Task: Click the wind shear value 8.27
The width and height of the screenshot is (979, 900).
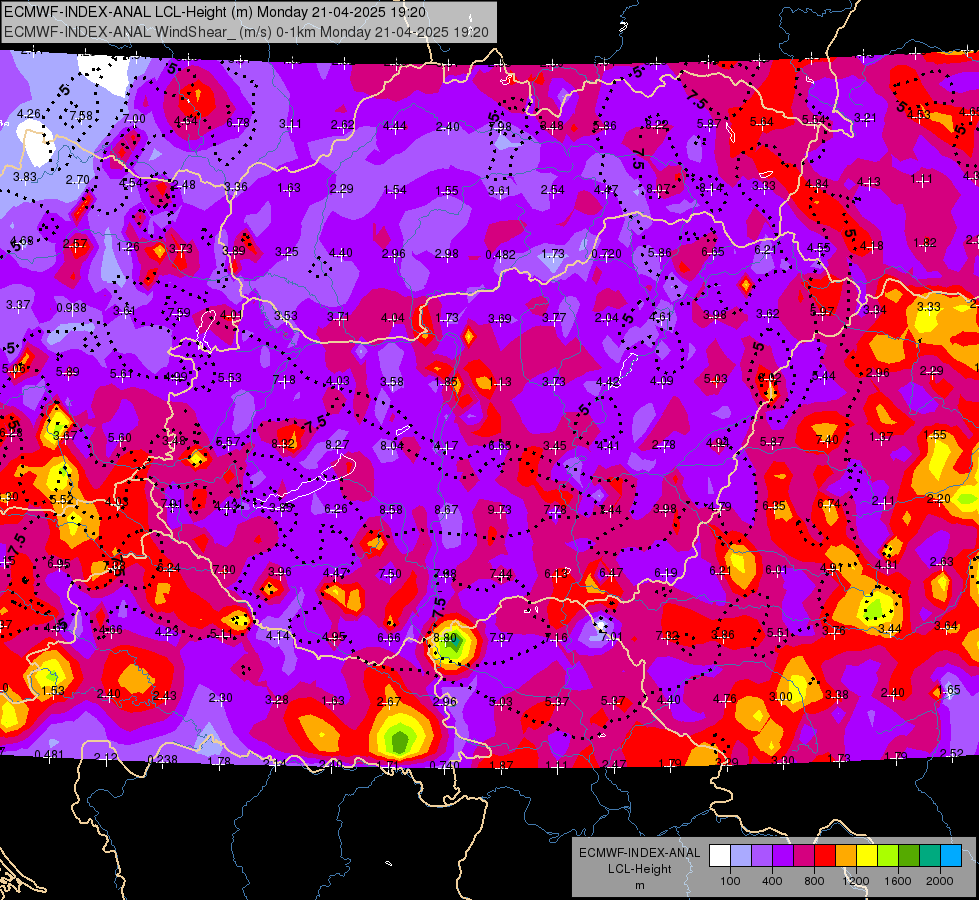Action: tap(337, 445)
